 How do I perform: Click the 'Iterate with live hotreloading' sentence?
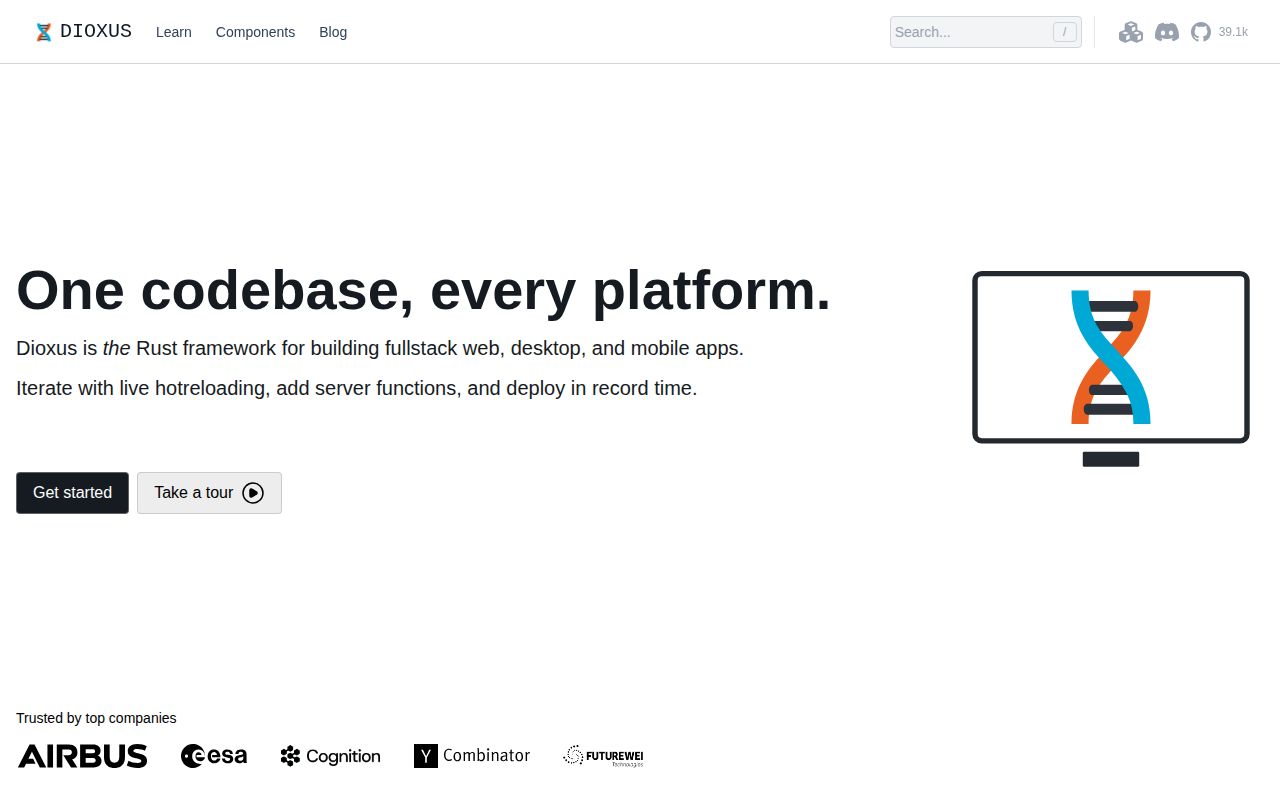(x=356, y=388)
